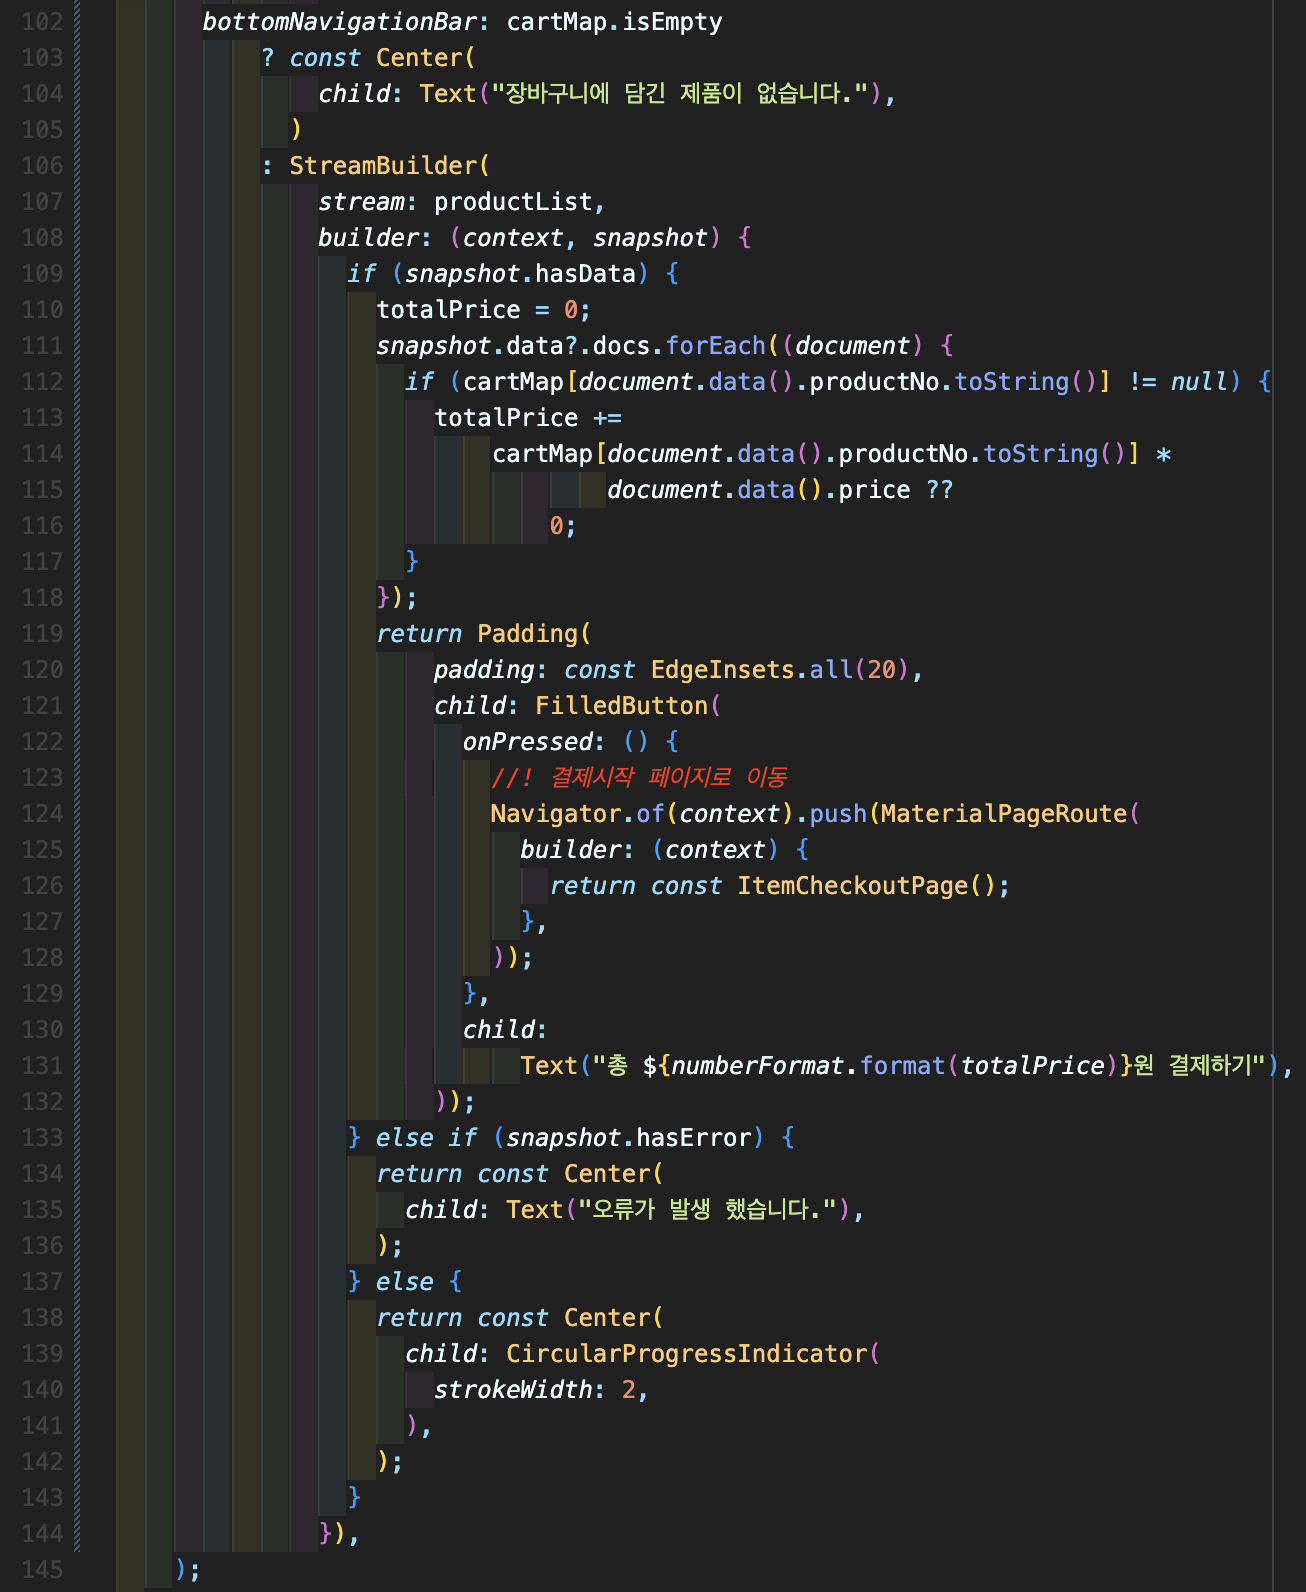Click Navigator.of(context) on line 124
The width and height of the screenshot is (1306, 1592).
click(642, 814)
